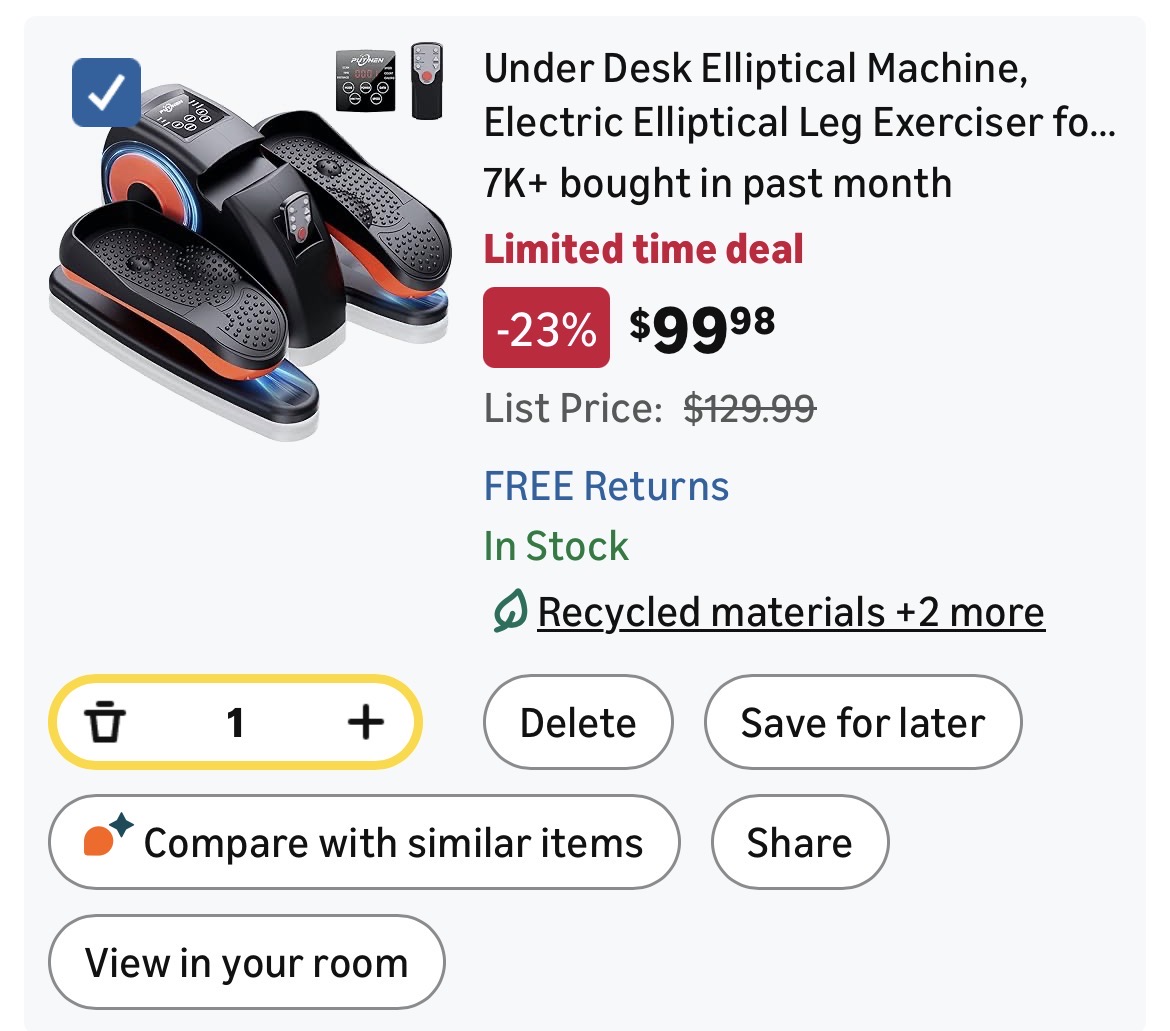Launch View in your room
Screen dimensions: 1170x1031
(x=246, y=962)
